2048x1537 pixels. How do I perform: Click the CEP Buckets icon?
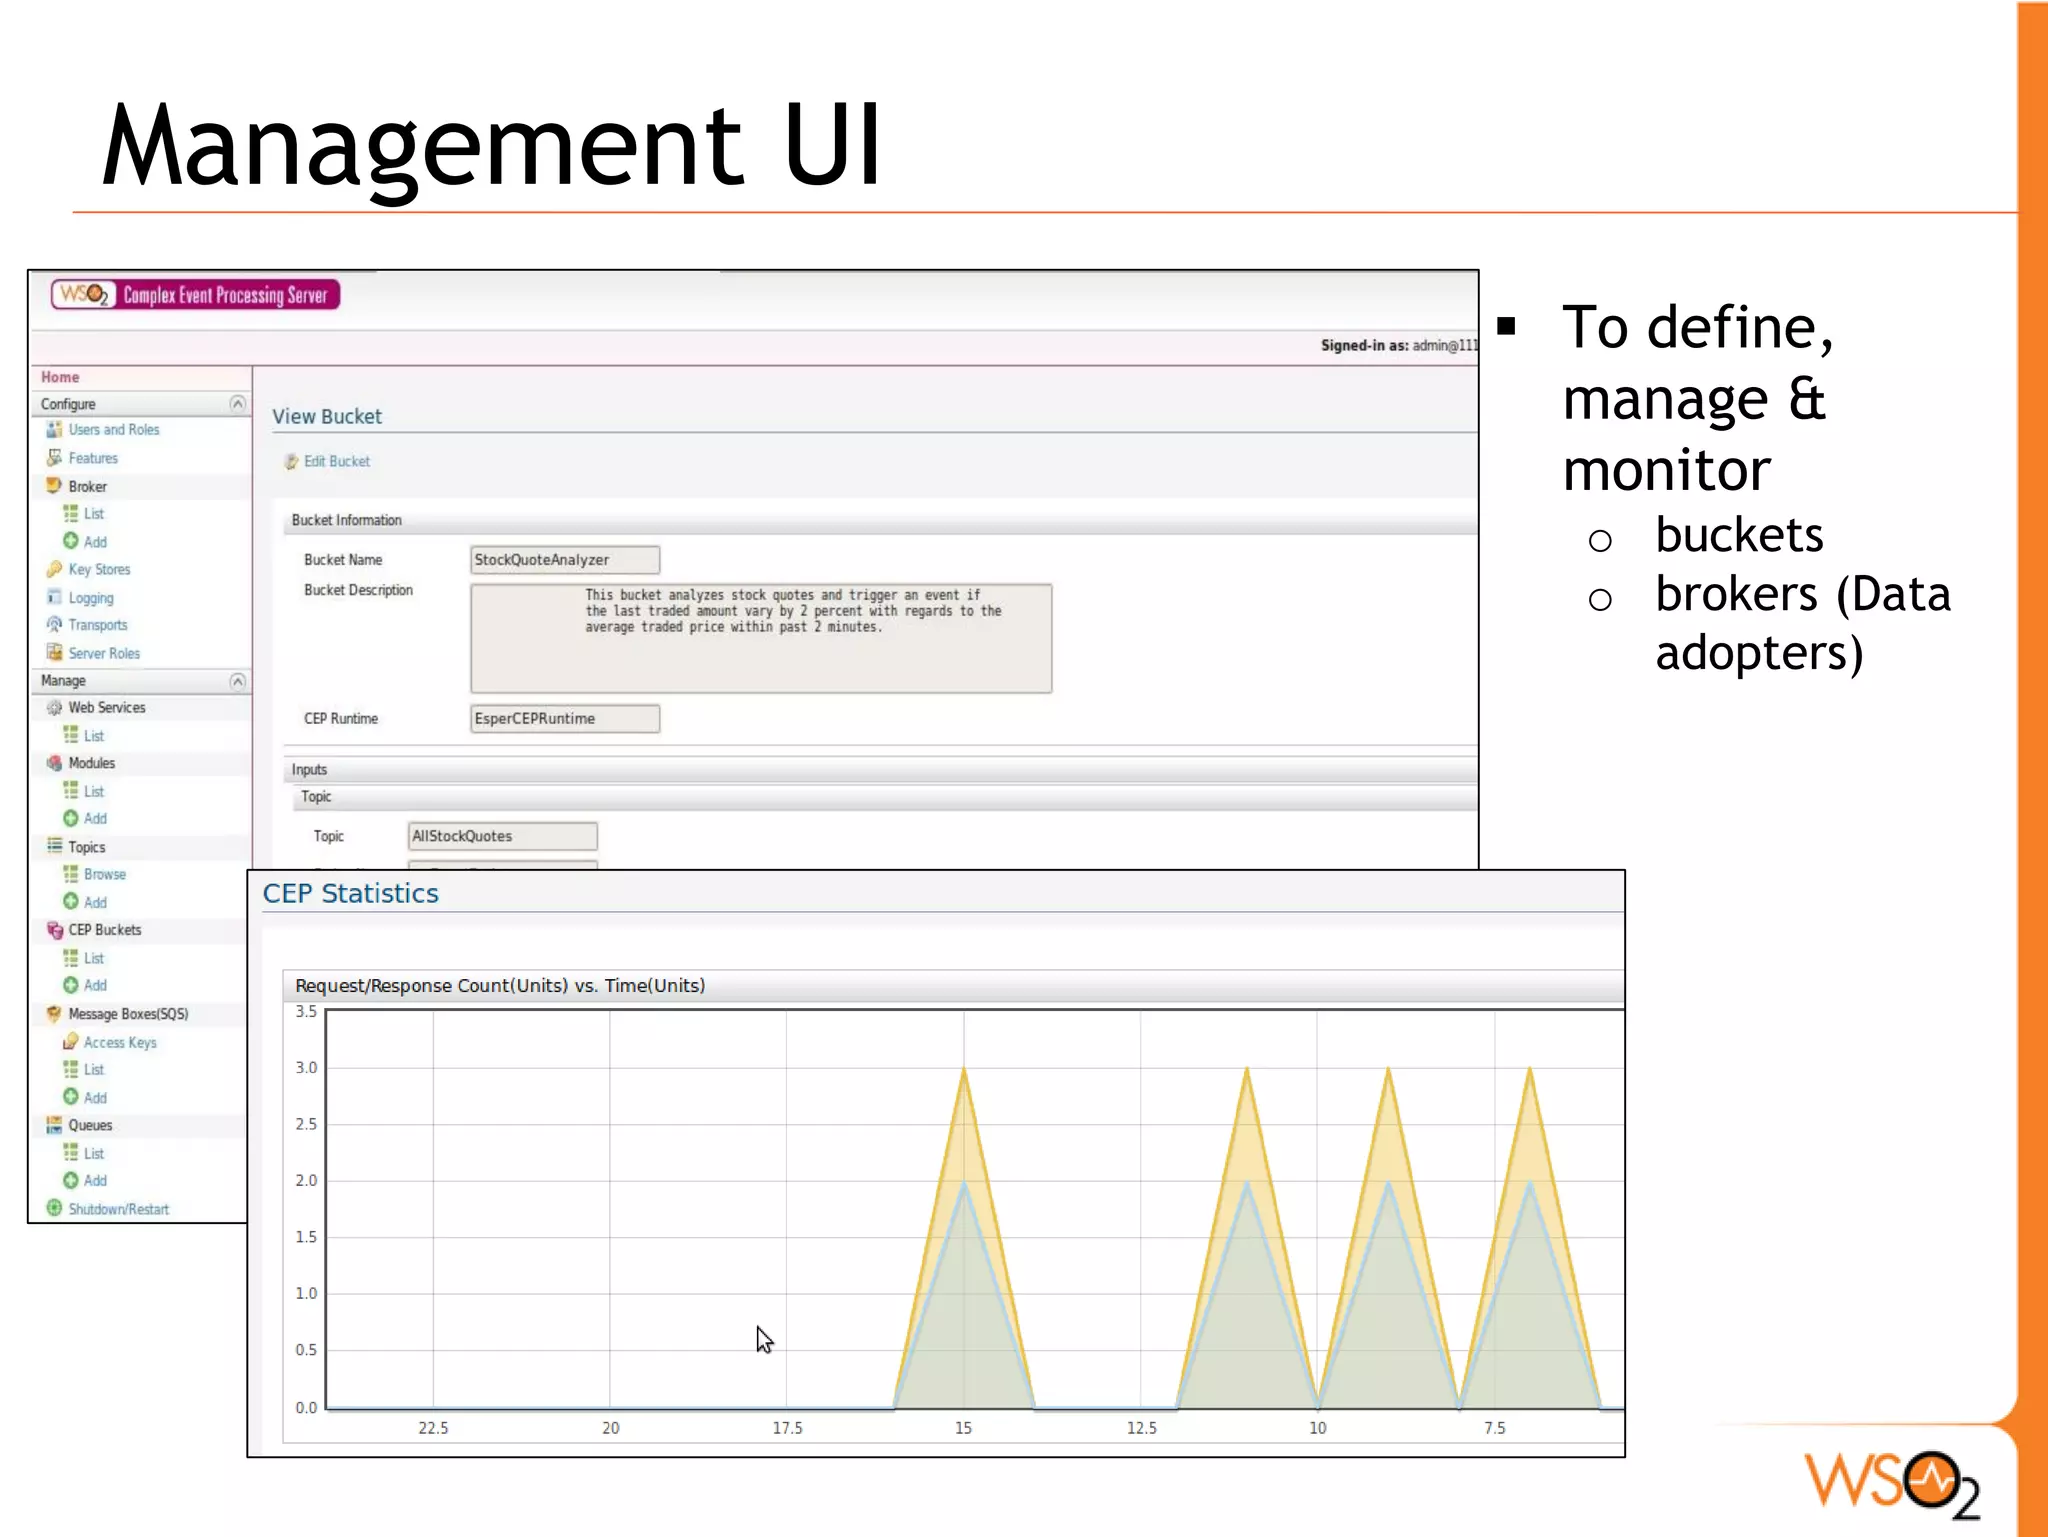tap(54, 929)
